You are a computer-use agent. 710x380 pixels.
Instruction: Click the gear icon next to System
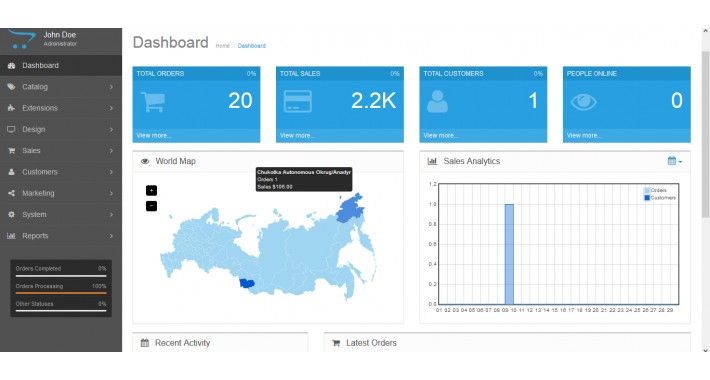point(11,214)
